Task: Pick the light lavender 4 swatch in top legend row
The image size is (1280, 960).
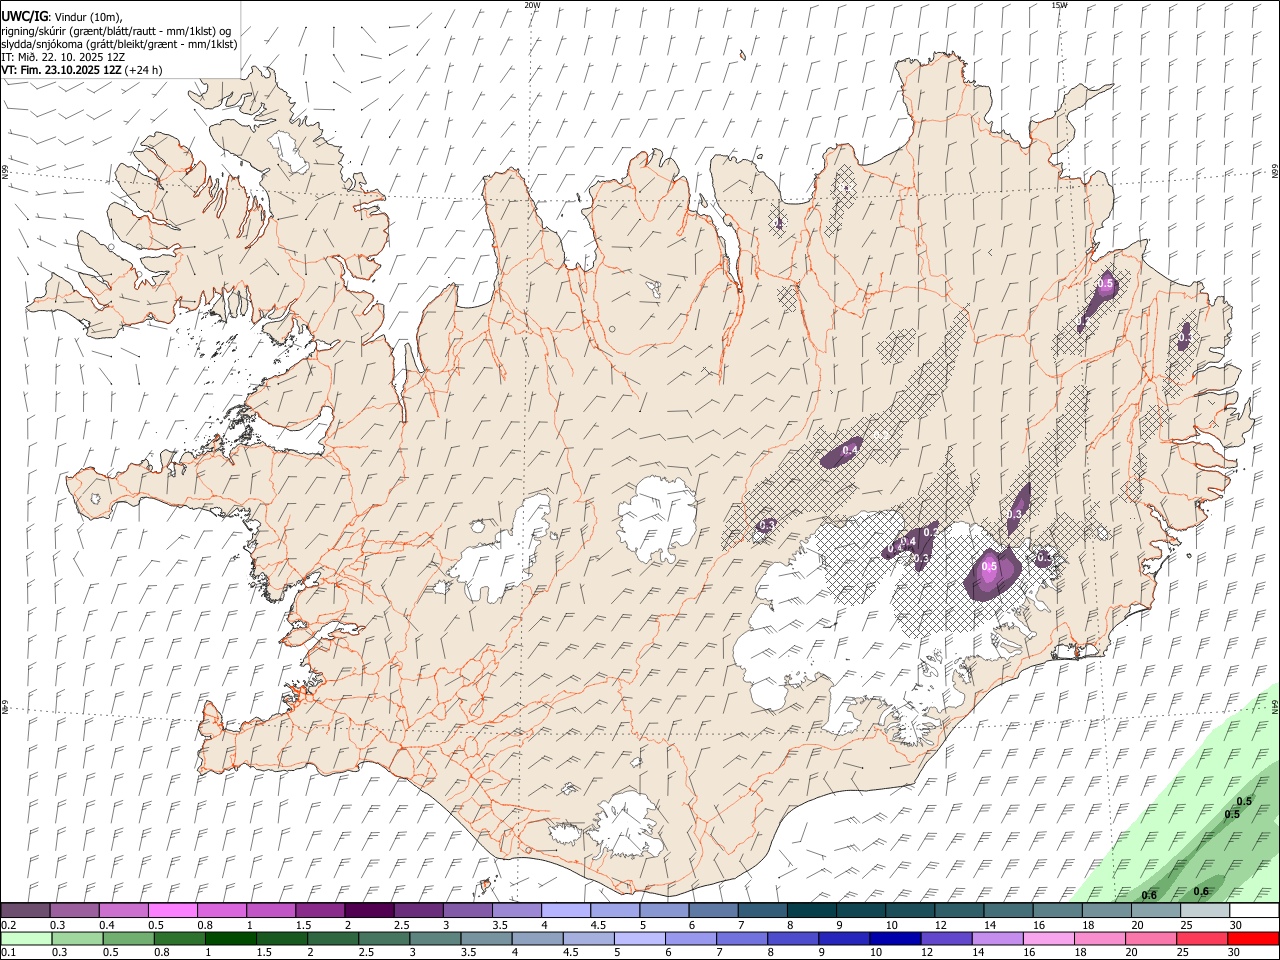Action: 566,911
